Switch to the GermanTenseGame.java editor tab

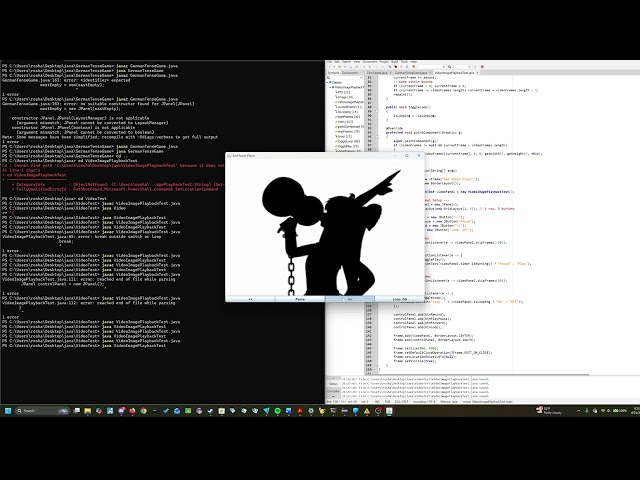411,73
